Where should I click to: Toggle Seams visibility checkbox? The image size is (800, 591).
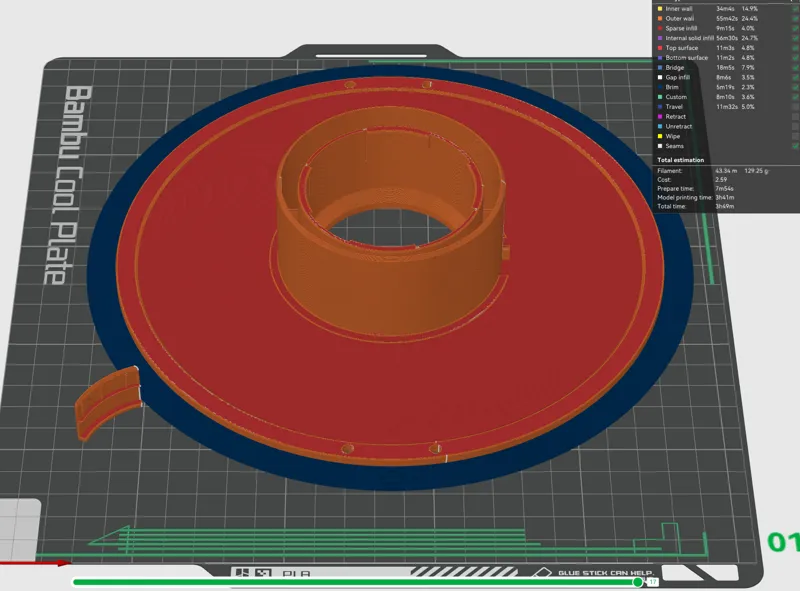coord(796,146)
